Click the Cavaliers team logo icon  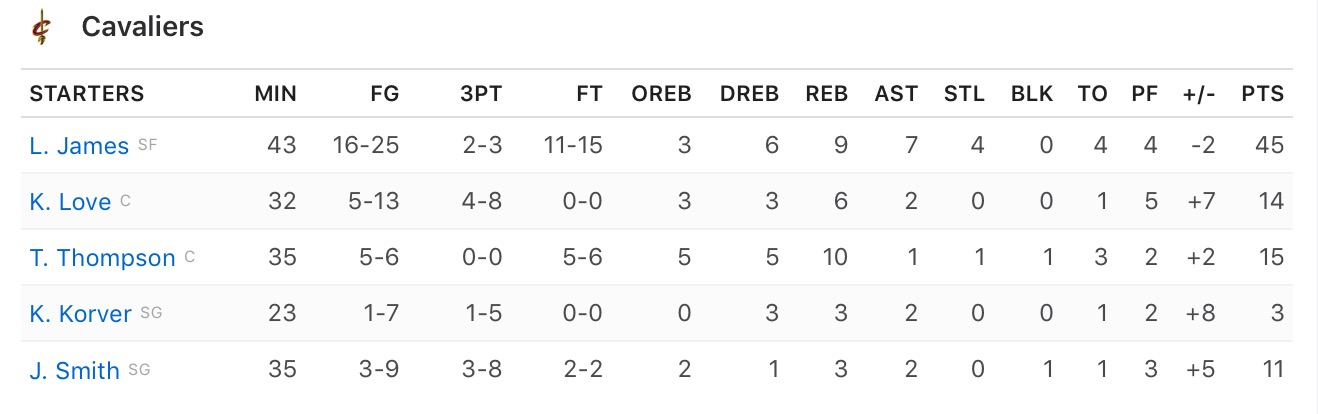tap(41, 27)
